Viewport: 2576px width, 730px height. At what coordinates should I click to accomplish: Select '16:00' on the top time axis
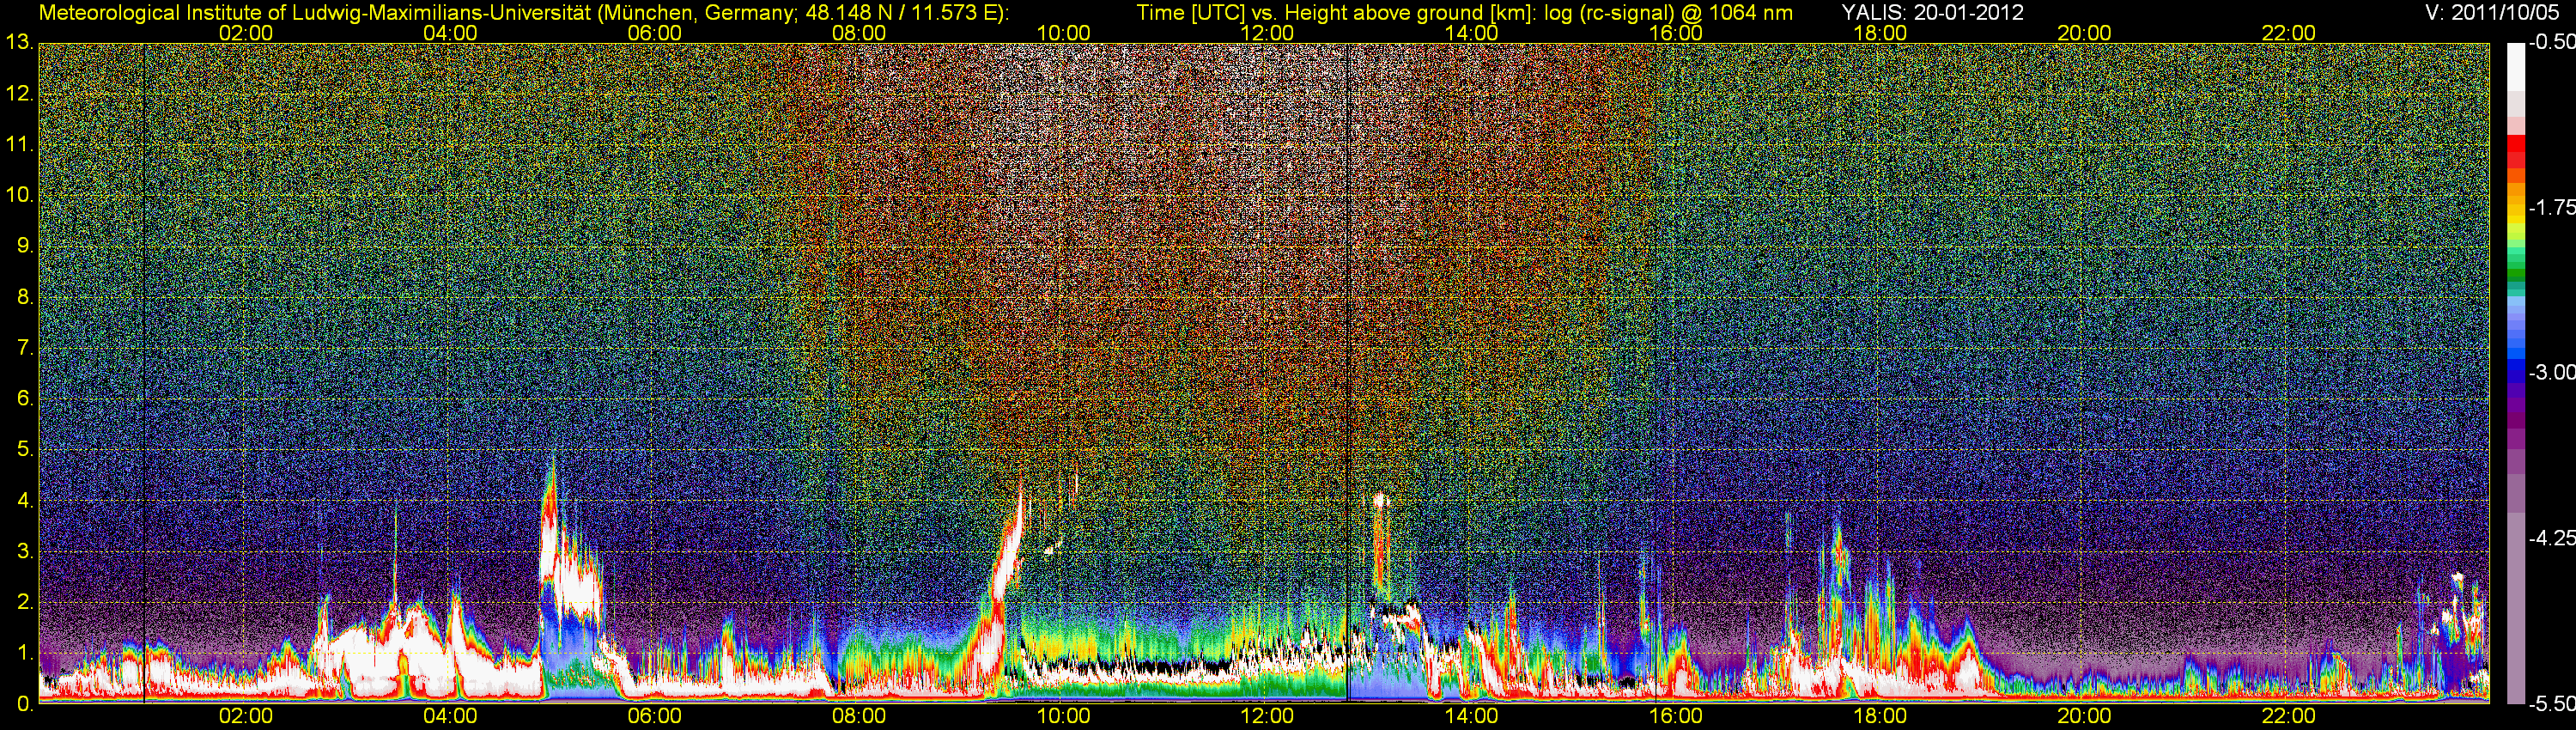click(x=1676, y=33)
